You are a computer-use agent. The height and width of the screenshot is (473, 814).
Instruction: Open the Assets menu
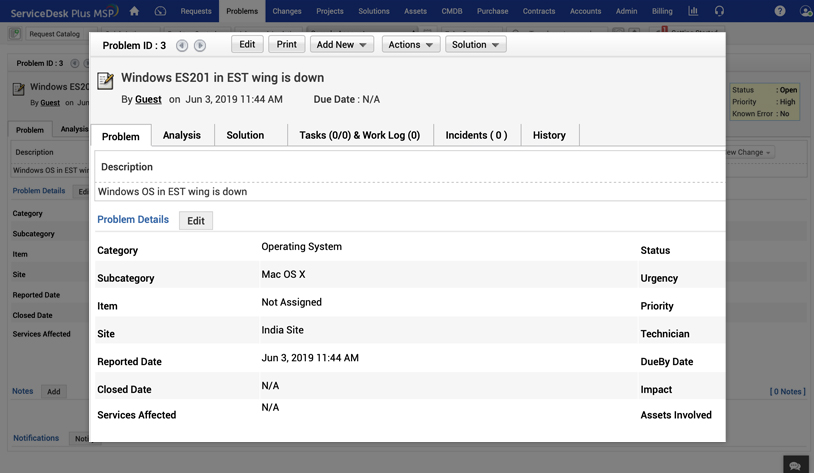pyautogui.click(x=415, y=11)
